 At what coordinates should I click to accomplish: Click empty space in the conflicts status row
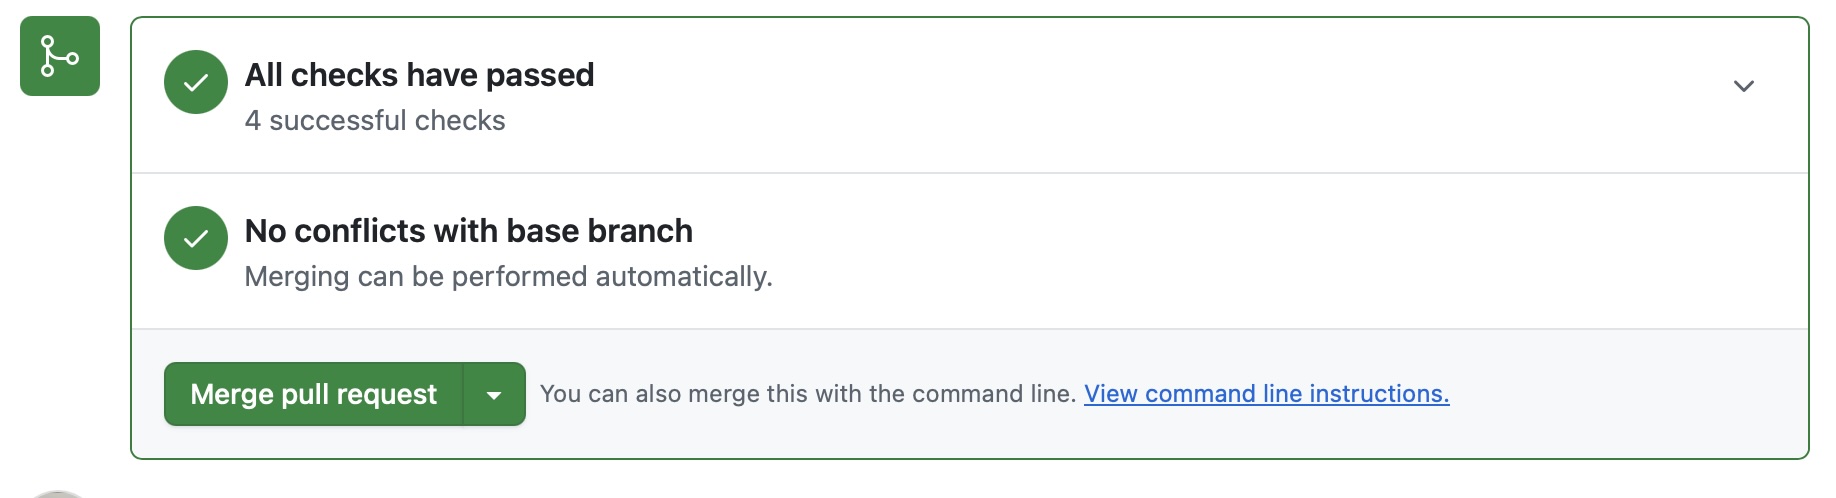point(1200,250)
